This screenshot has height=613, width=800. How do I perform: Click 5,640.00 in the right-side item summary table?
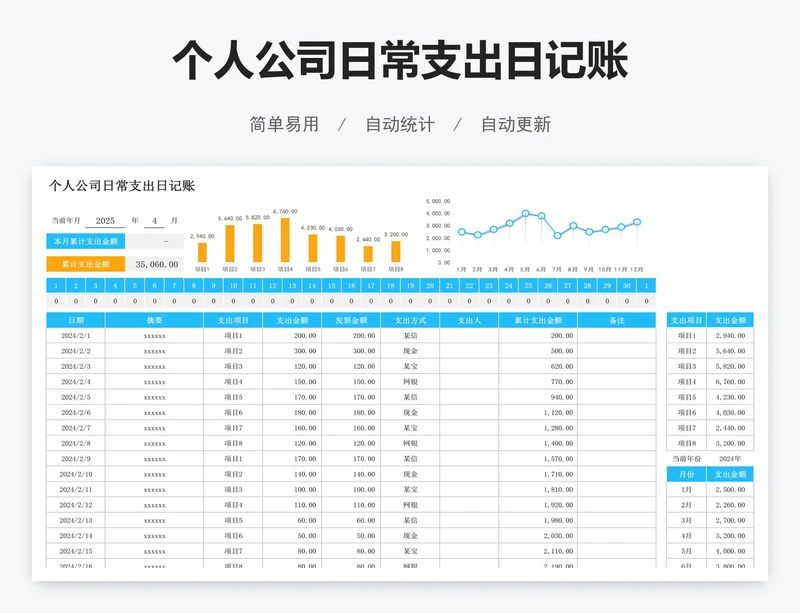730,351
